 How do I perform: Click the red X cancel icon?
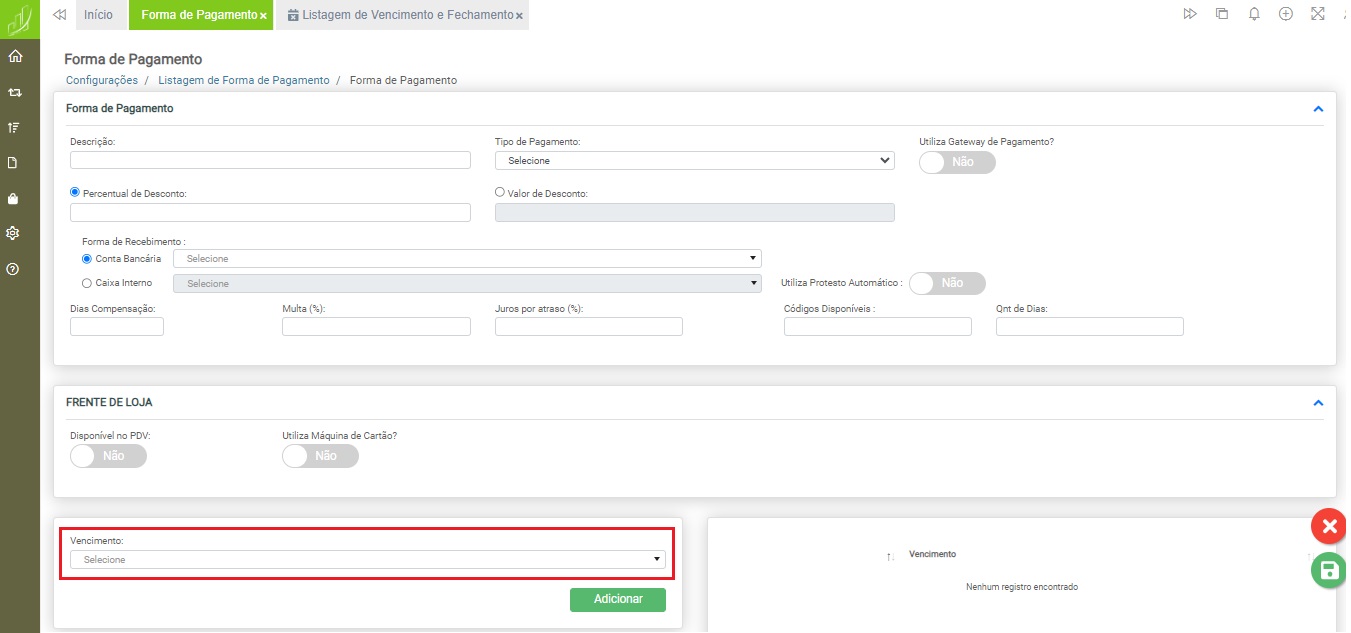coord(1328,526)
